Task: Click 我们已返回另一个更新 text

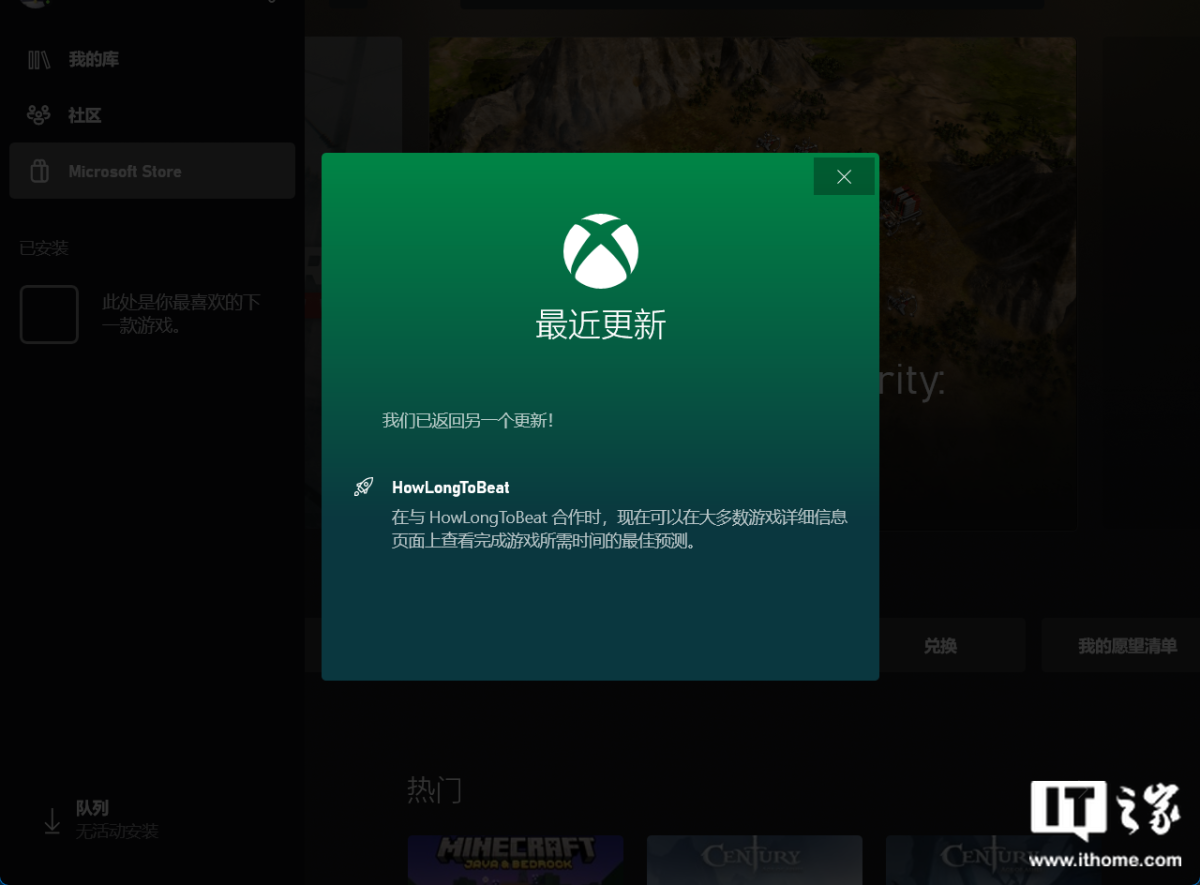Action: tap(468, 420)
